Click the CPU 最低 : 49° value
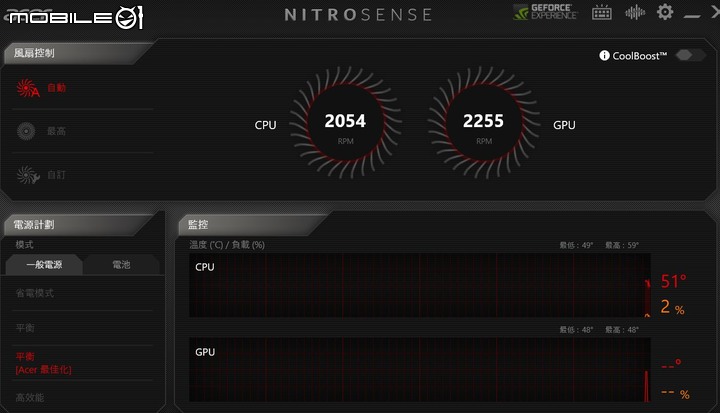 pos(576,245)
